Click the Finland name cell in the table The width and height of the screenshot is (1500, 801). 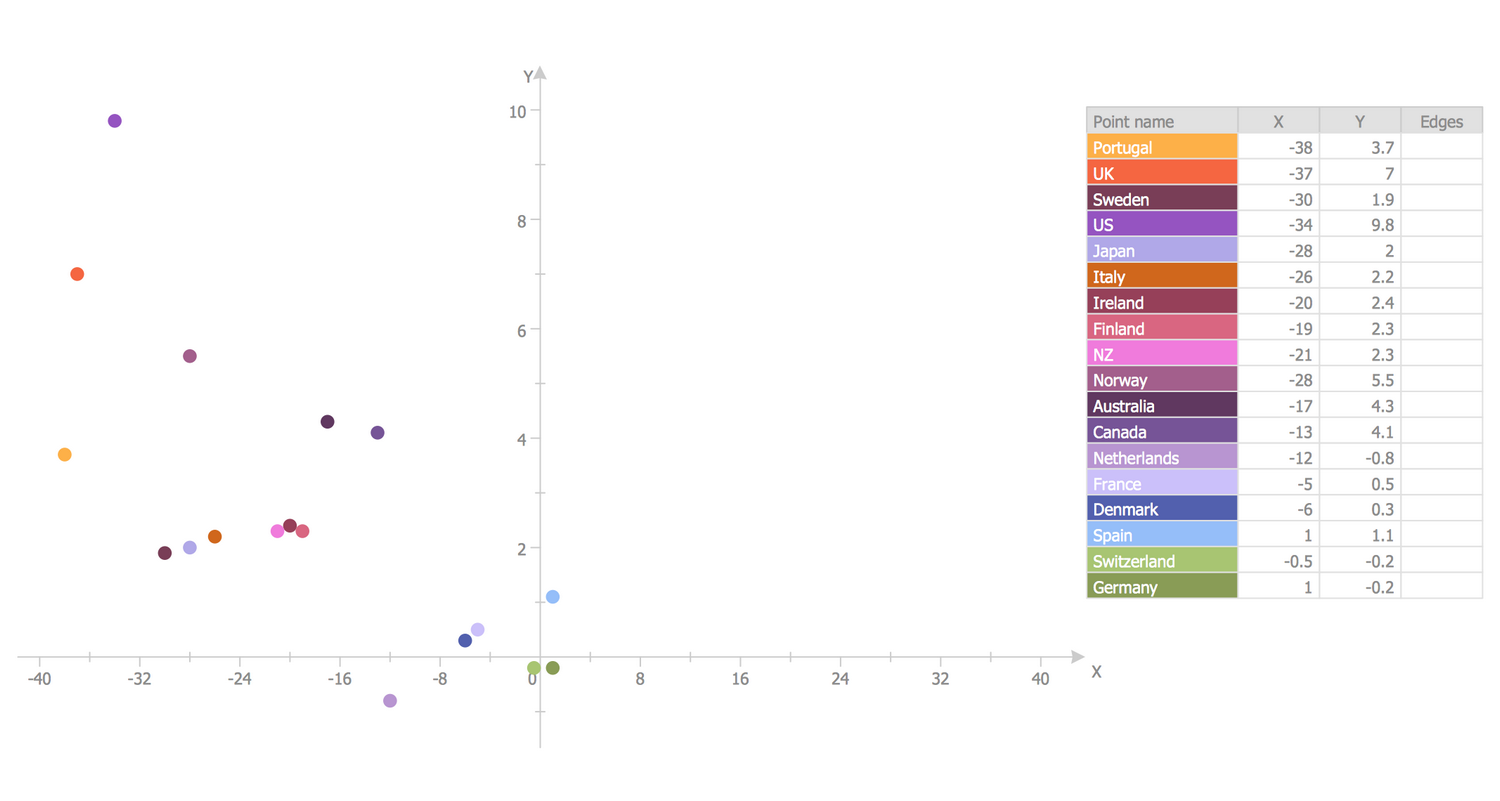tap(1162, 328)
